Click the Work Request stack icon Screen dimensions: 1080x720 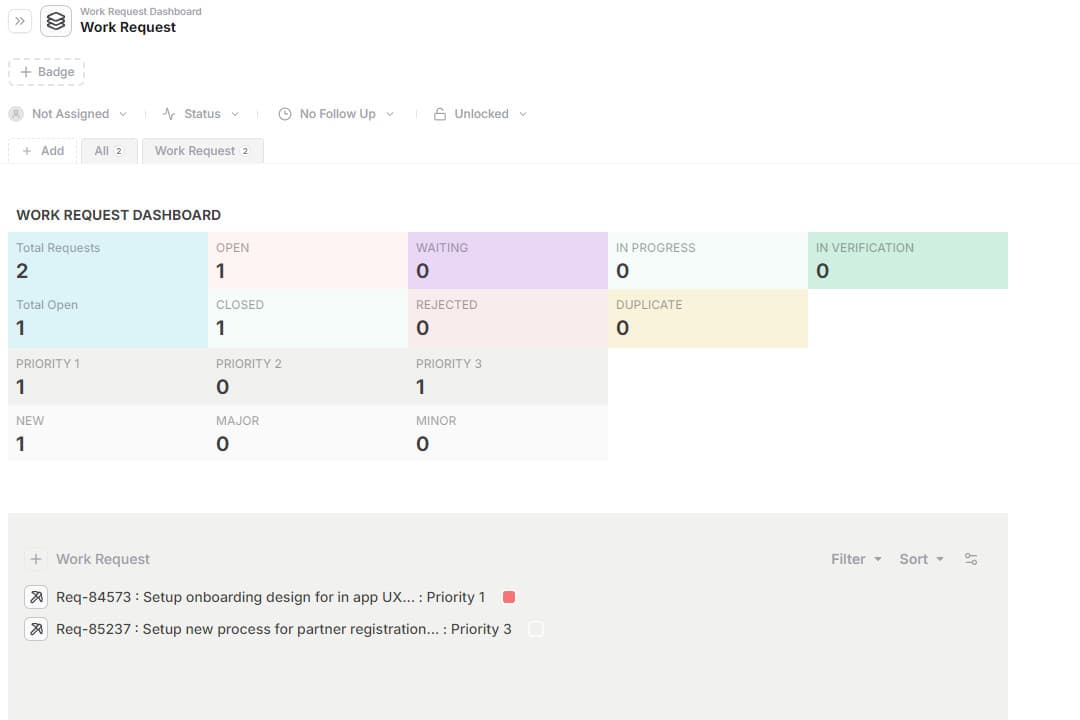pos(56,21)
